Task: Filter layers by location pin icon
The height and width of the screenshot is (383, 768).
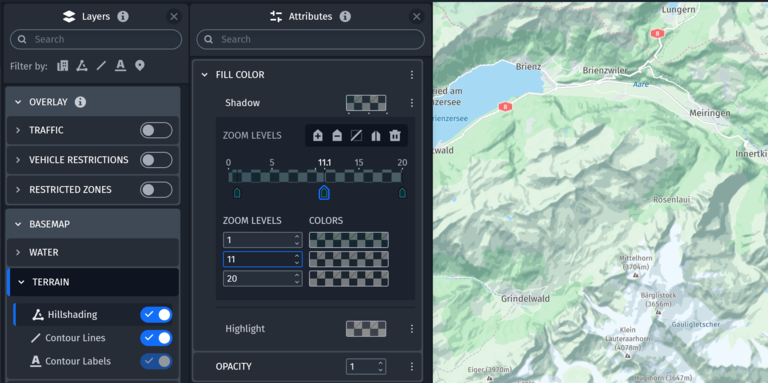Action: 140,66
